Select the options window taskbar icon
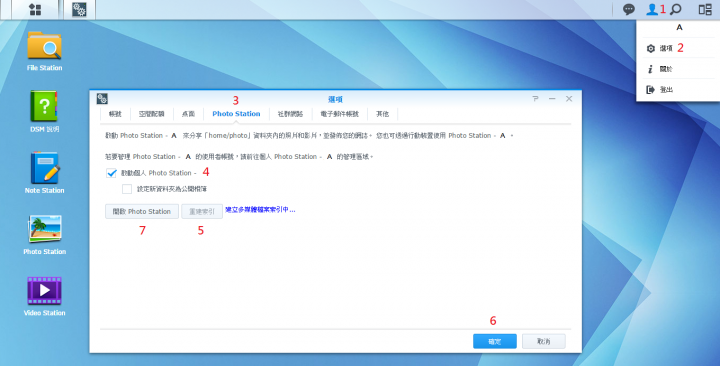 coord(79,10)
